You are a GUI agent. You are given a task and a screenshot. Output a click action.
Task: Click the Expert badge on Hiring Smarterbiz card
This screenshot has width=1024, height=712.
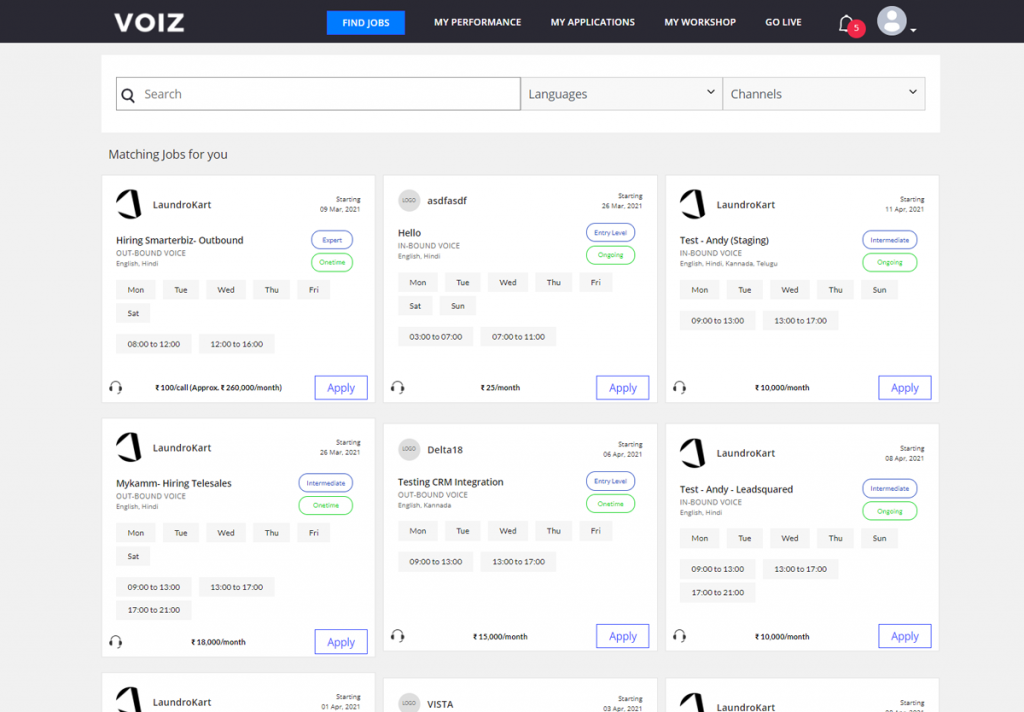pos(332,240)
